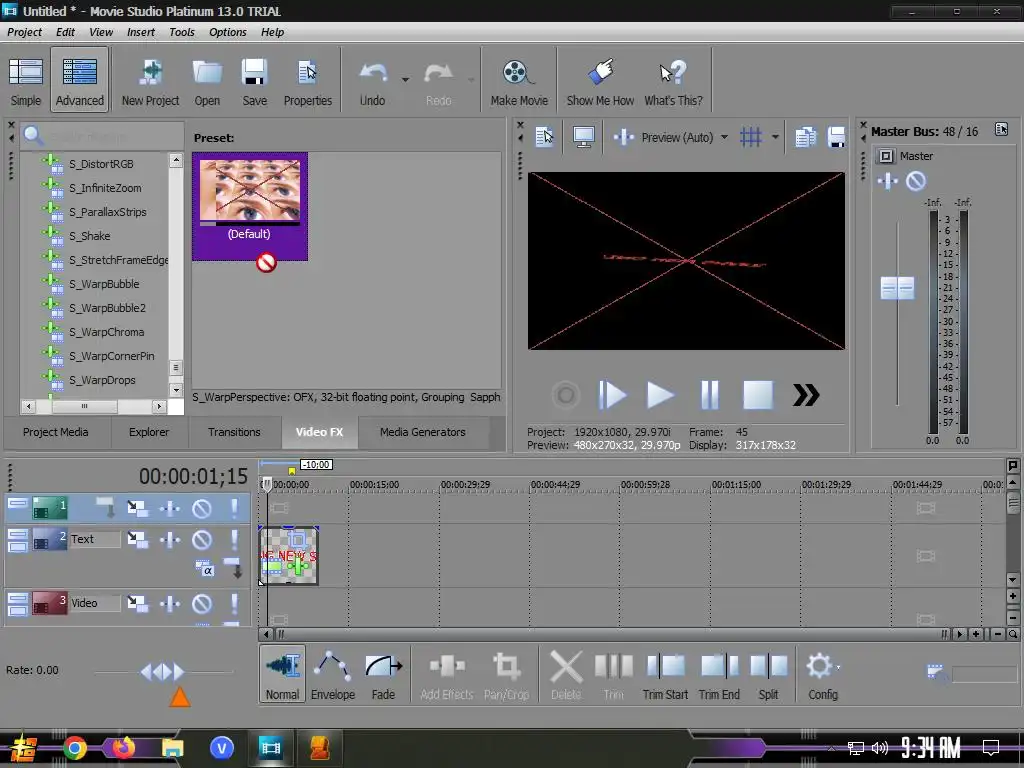Open Show Me How tutorials
The width and height of the screenshot is (1024, 768).
[600, 82]
